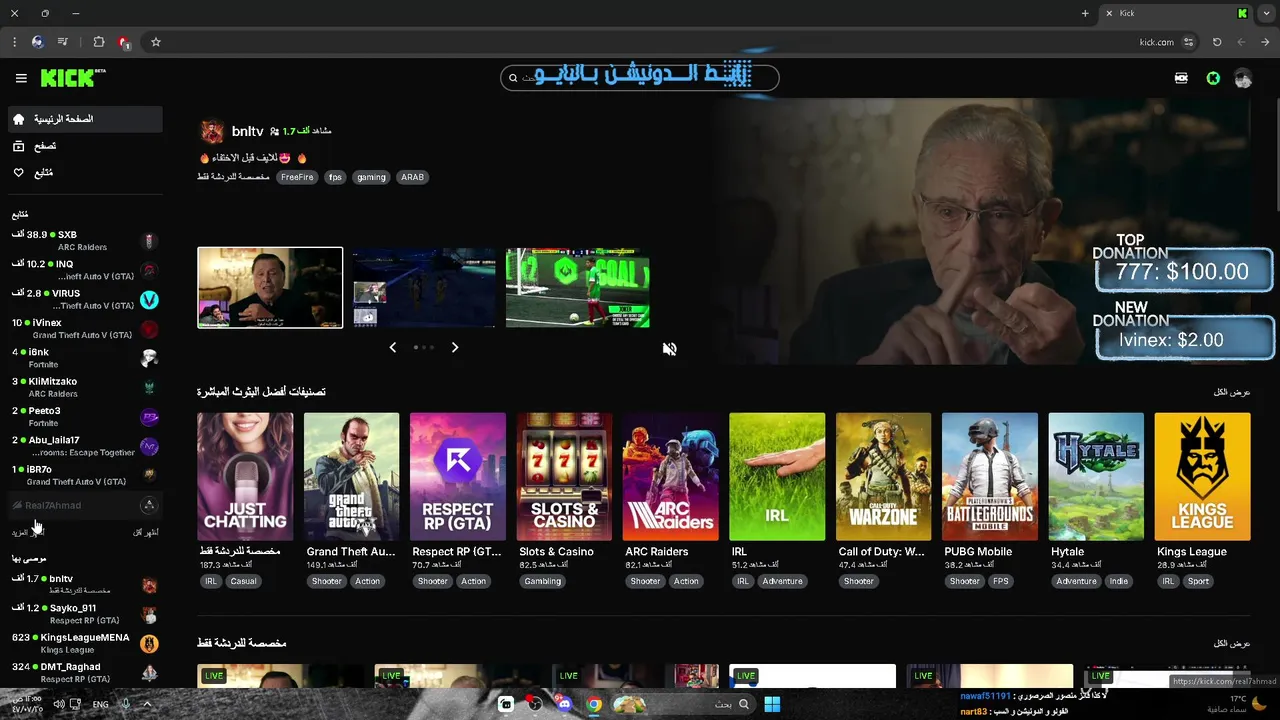Open the hamburger sidebar menu
This screenshot has width=1280, height=720.
(x=21, y=78)
